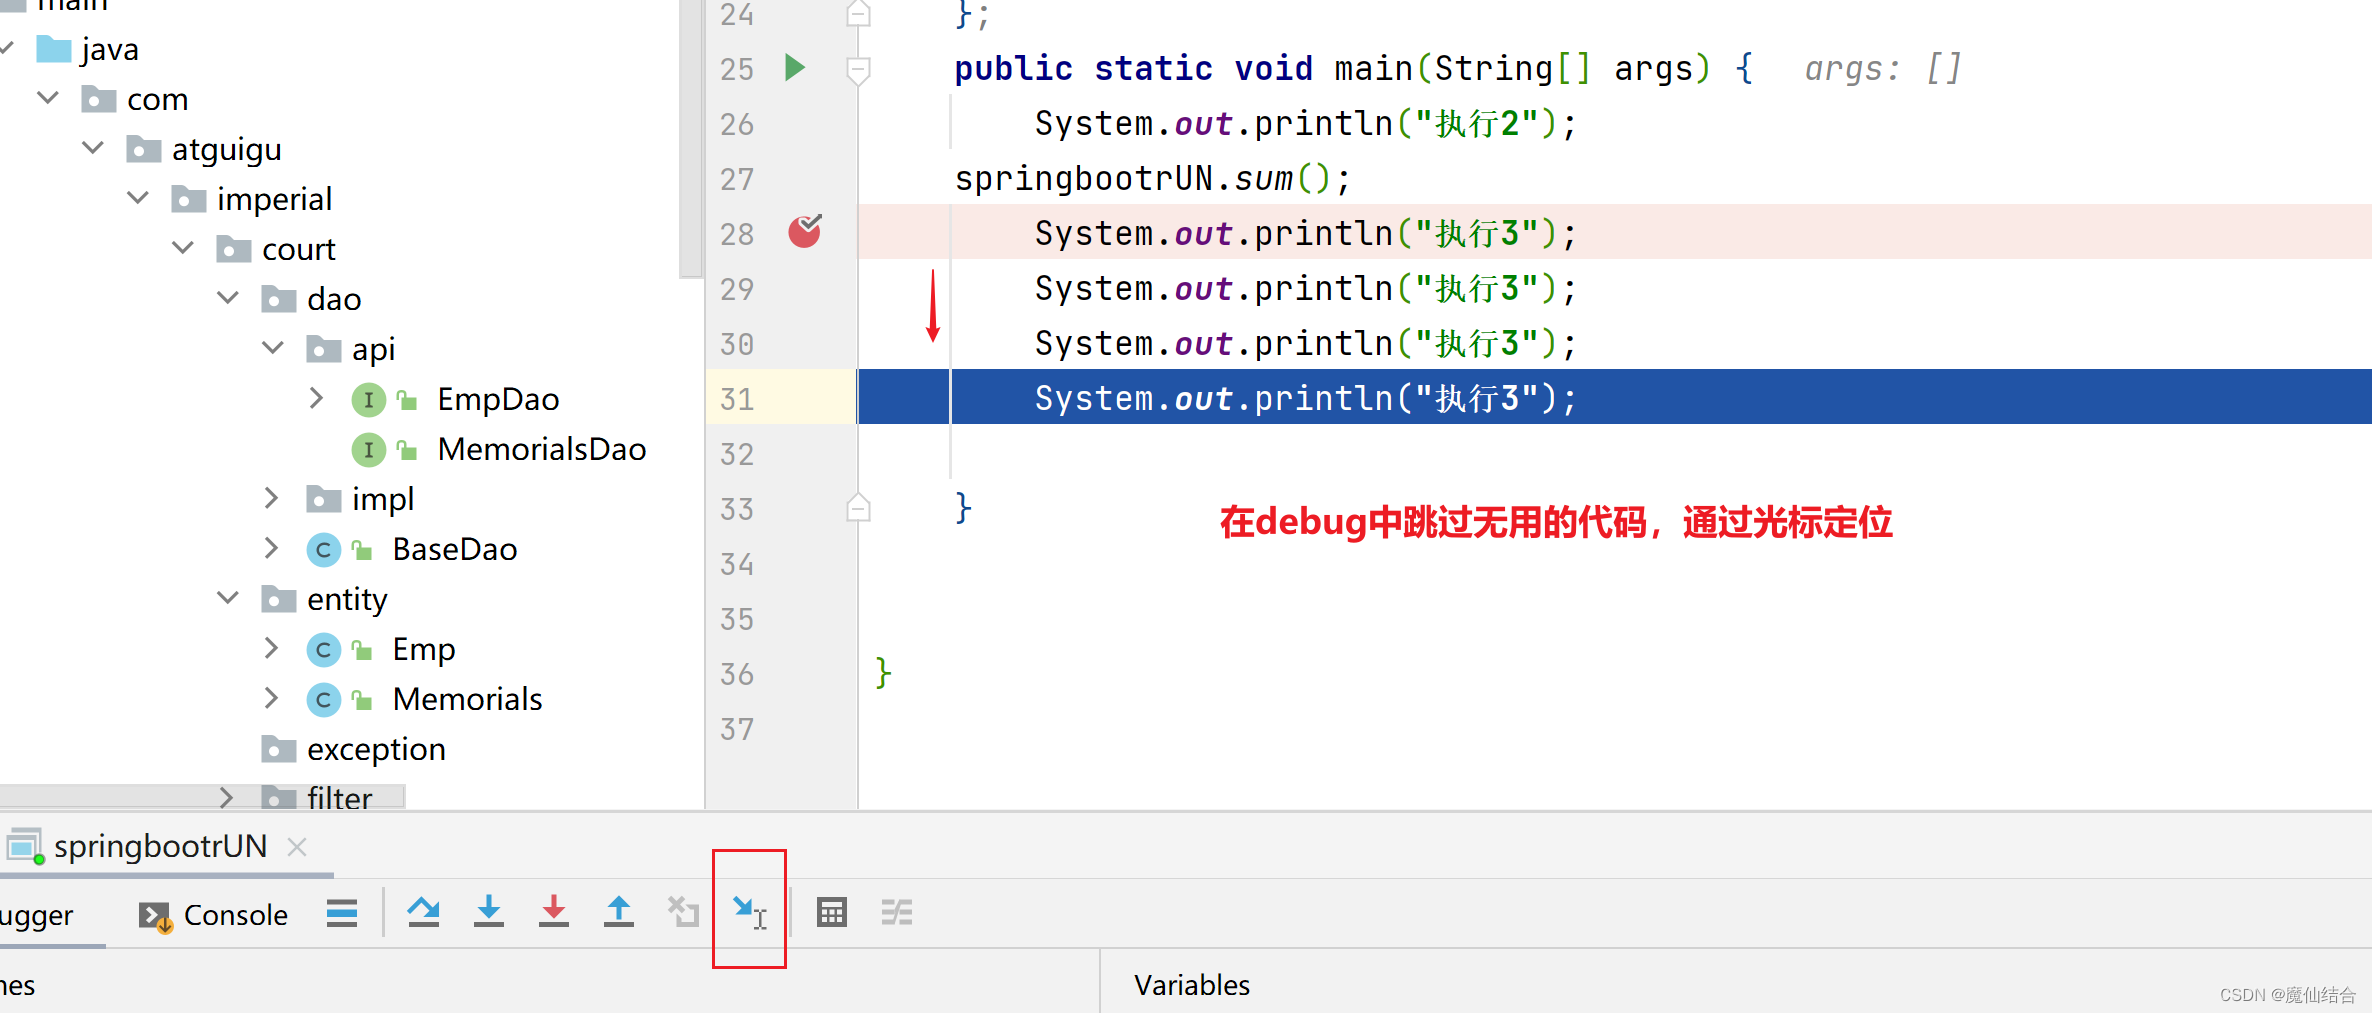Click the project tree horizontal scrollbar
The height and width of the screenshot is (1013, 2372).
pos(202,796)
